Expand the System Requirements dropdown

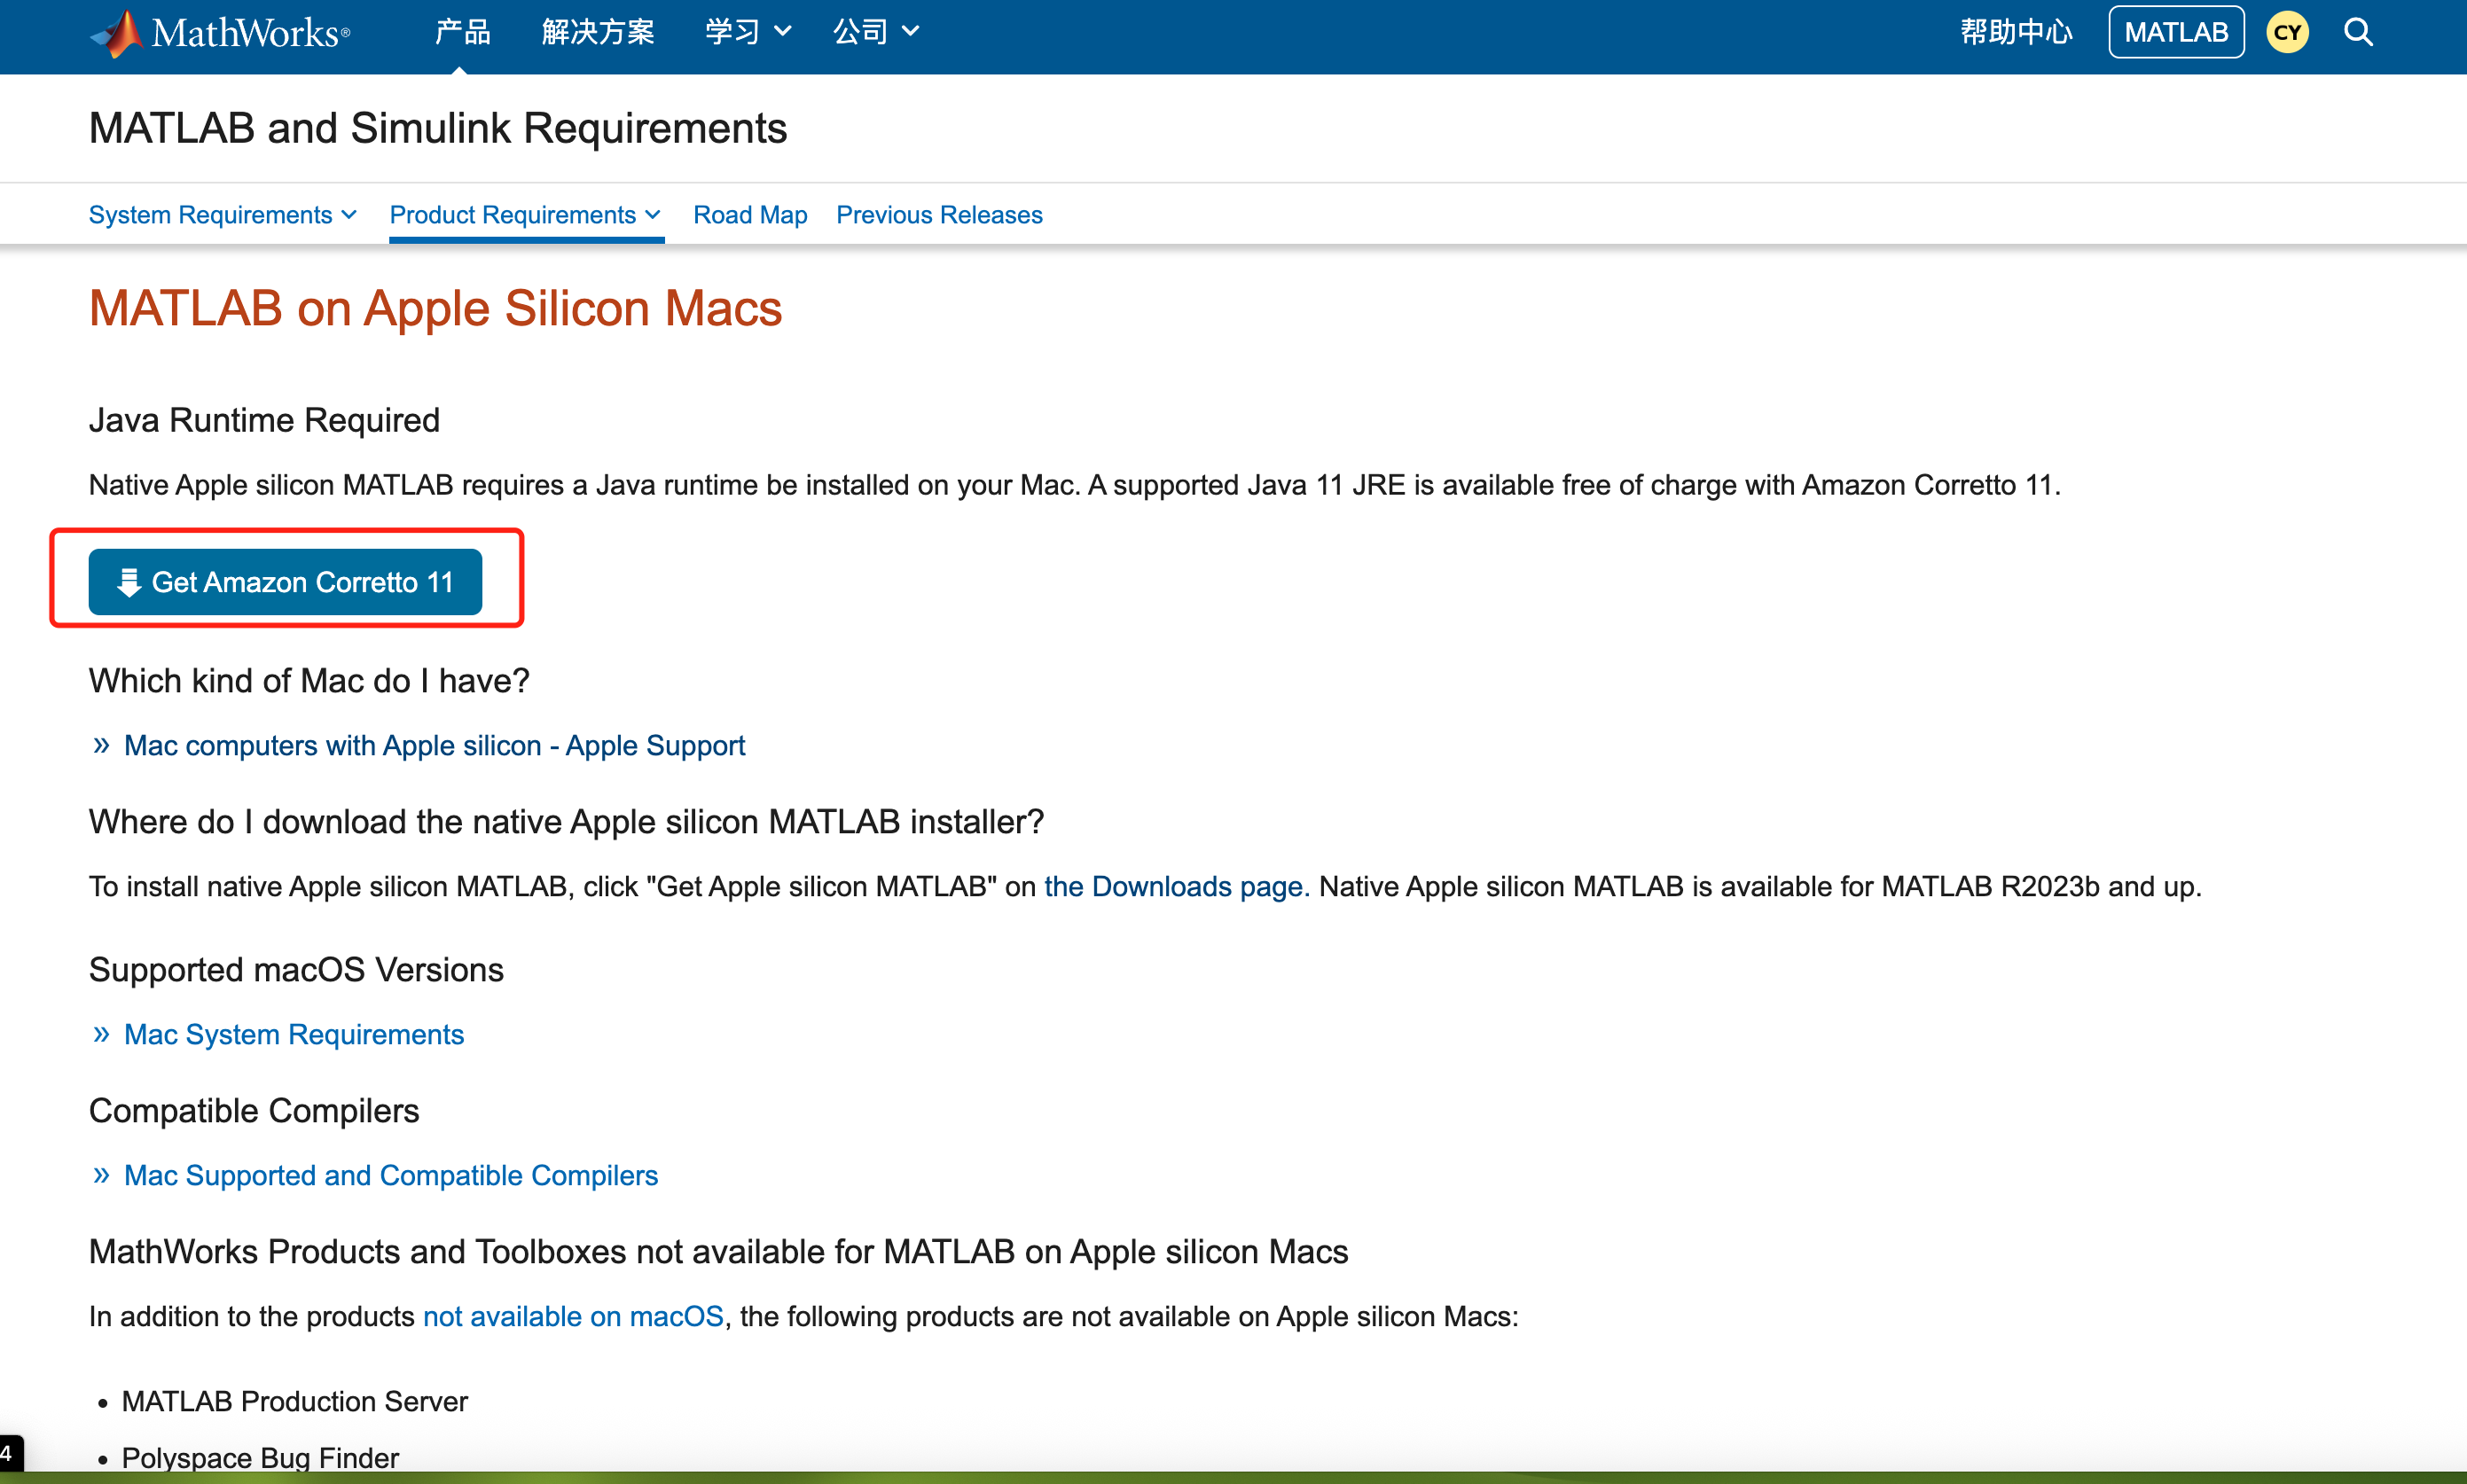(x=222, y=215)
